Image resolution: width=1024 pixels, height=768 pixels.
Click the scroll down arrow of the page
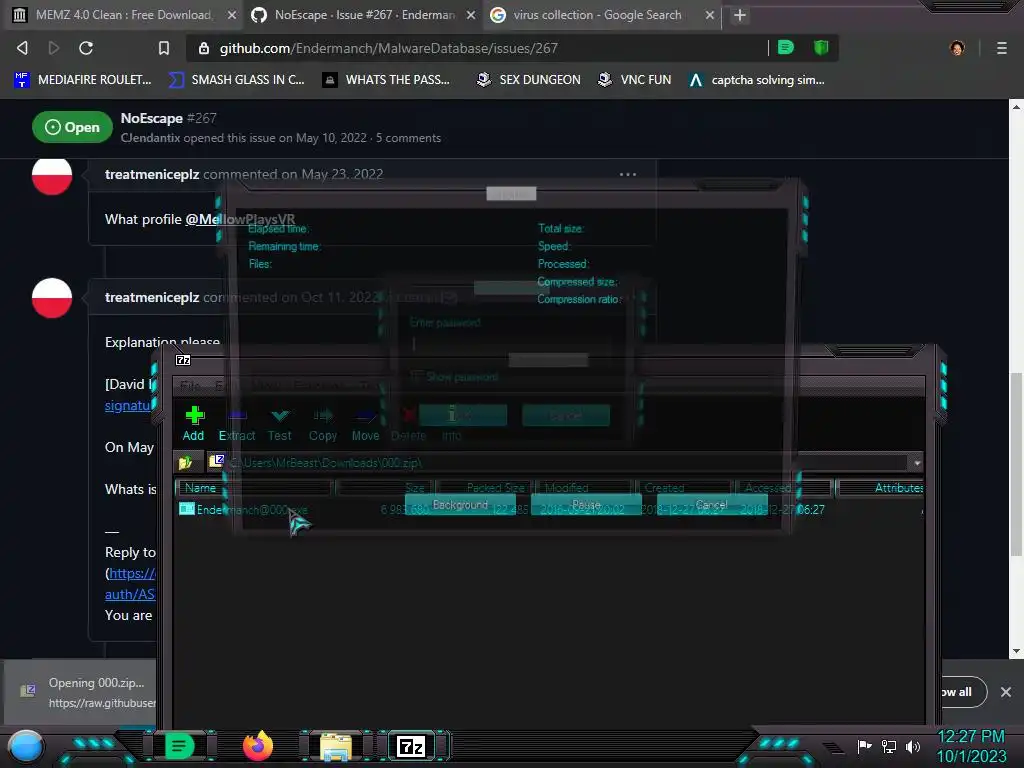click(x=1016, y=651)
